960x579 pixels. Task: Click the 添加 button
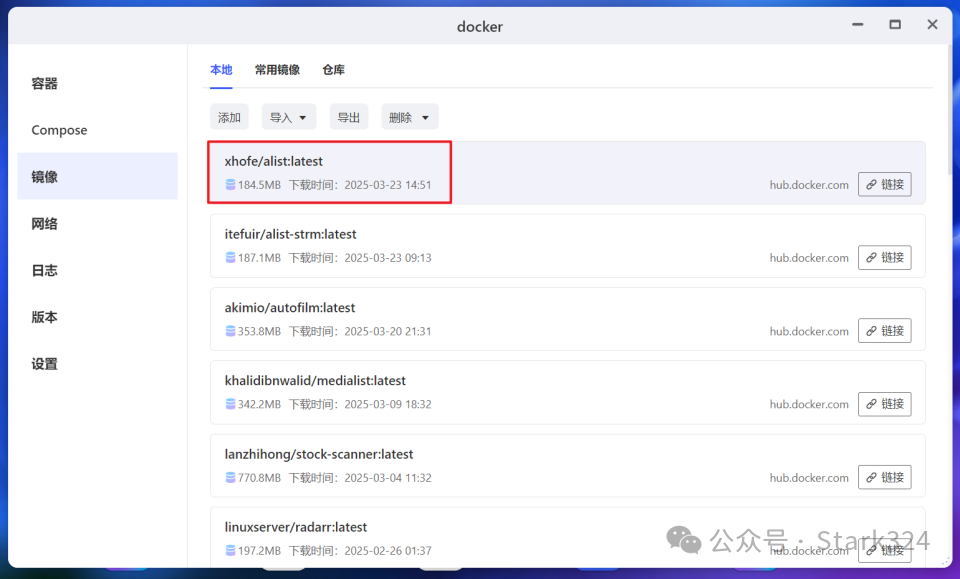[229, 117]
